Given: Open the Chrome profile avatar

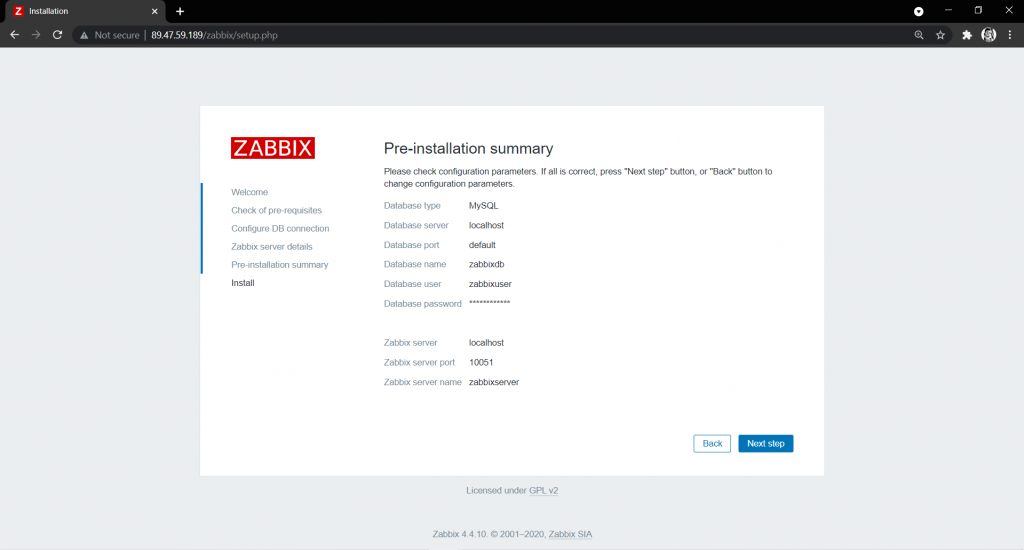Looking at the screenshot, I should 989,35.
